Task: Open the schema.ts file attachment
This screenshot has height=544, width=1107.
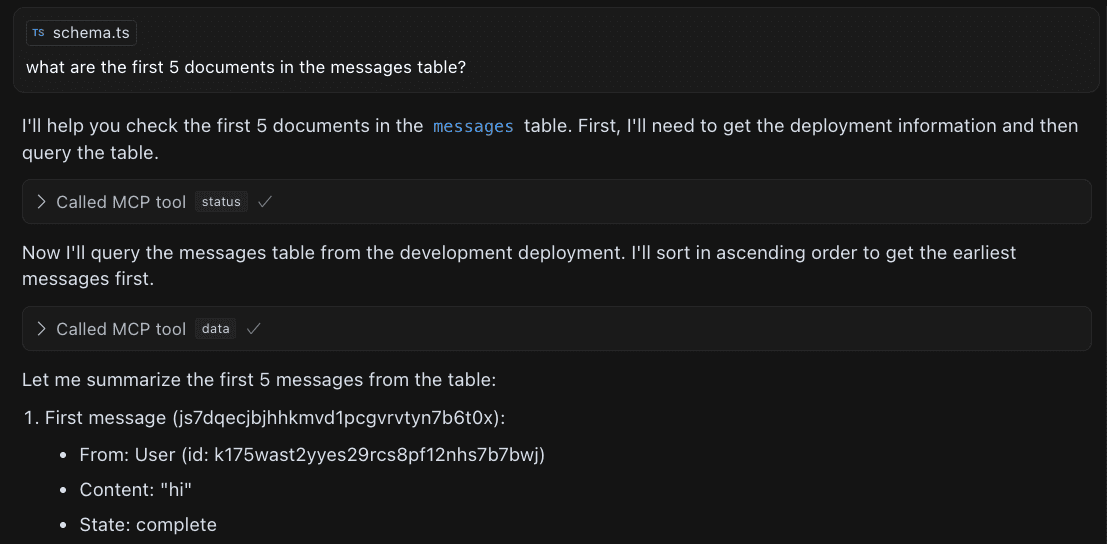Action: pos(90,33)
